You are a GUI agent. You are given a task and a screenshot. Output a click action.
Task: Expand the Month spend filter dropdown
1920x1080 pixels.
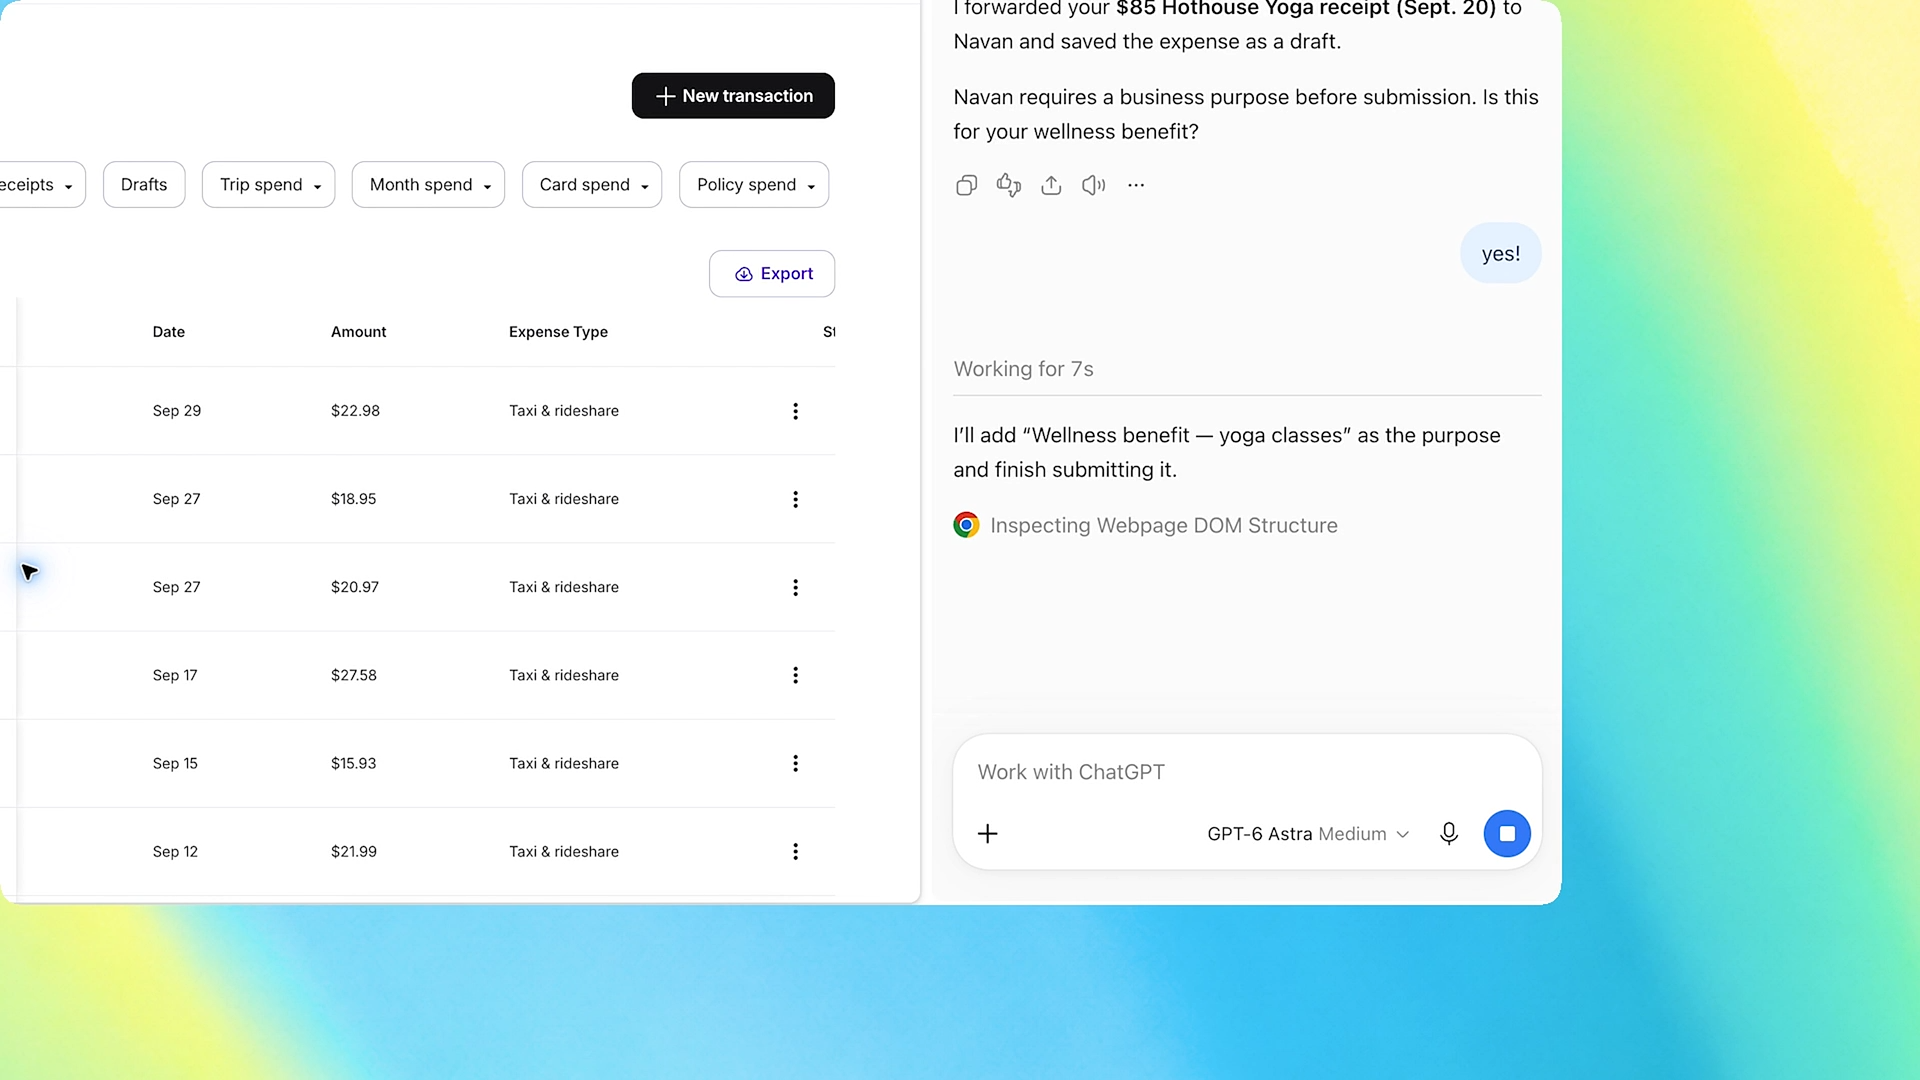coord(428,185)
